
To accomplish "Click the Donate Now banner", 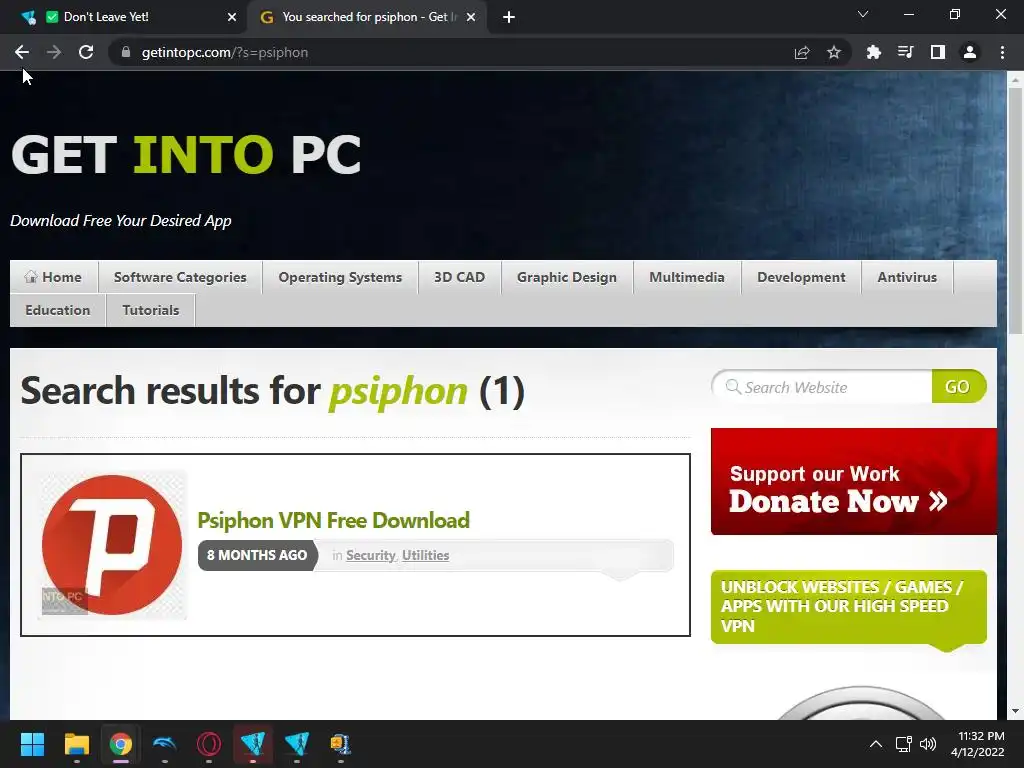I will click(854, 481).
